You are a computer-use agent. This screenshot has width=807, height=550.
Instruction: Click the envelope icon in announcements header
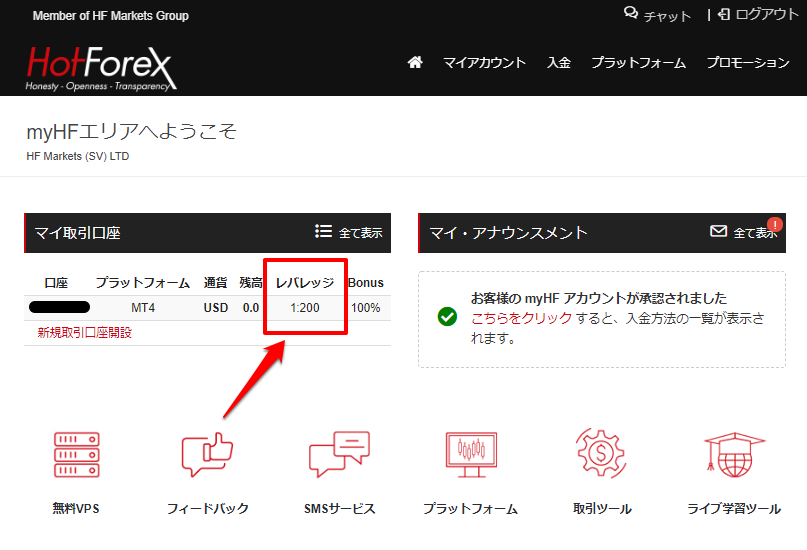click(718, 231)
